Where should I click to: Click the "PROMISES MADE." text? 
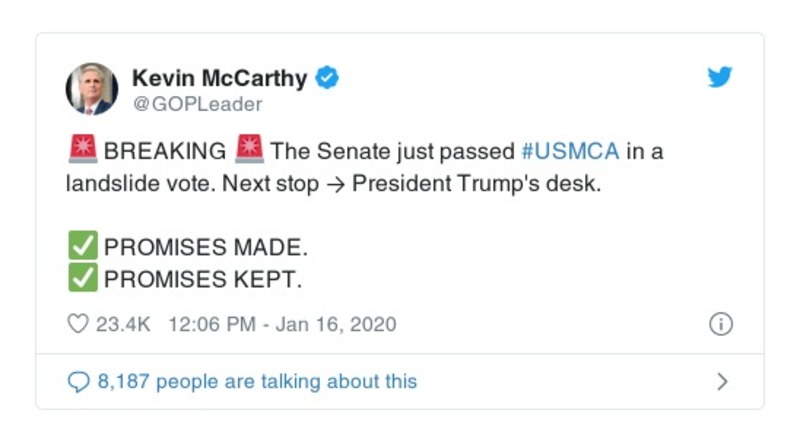tap(206, 247)
